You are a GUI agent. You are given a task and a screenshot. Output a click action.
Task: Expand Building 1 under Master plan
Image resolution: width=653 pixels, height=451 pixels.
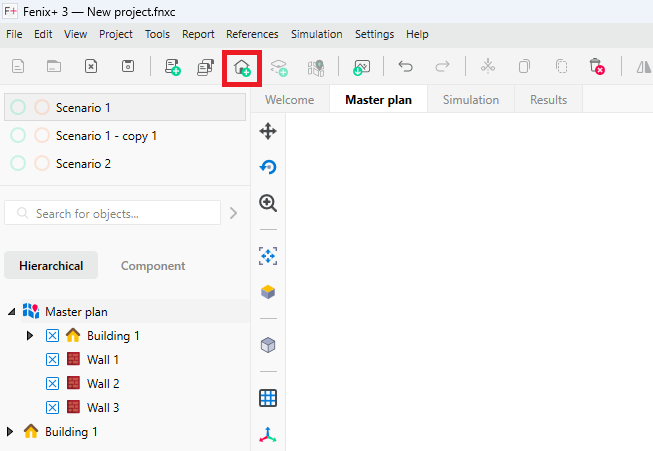(30, 336)
